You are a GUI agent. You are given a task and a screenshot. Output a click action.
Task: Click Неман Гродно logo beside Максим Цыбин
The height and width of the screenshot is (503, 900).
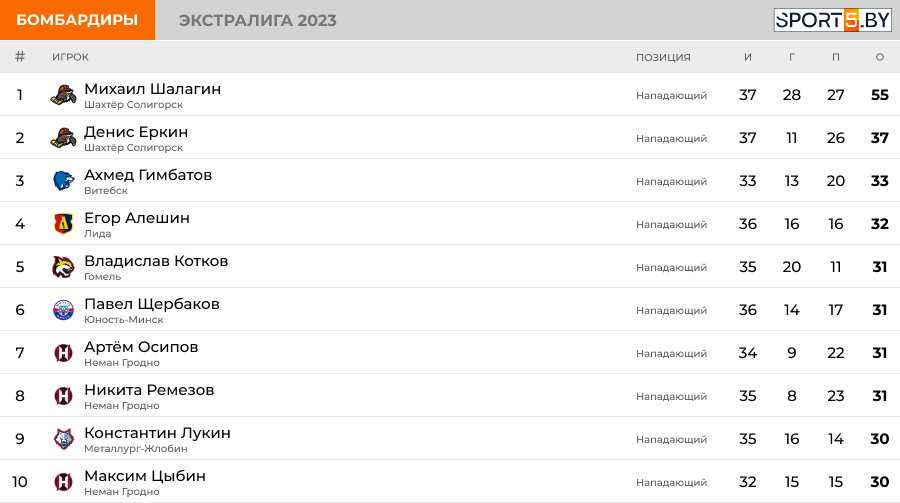(63, 482)
